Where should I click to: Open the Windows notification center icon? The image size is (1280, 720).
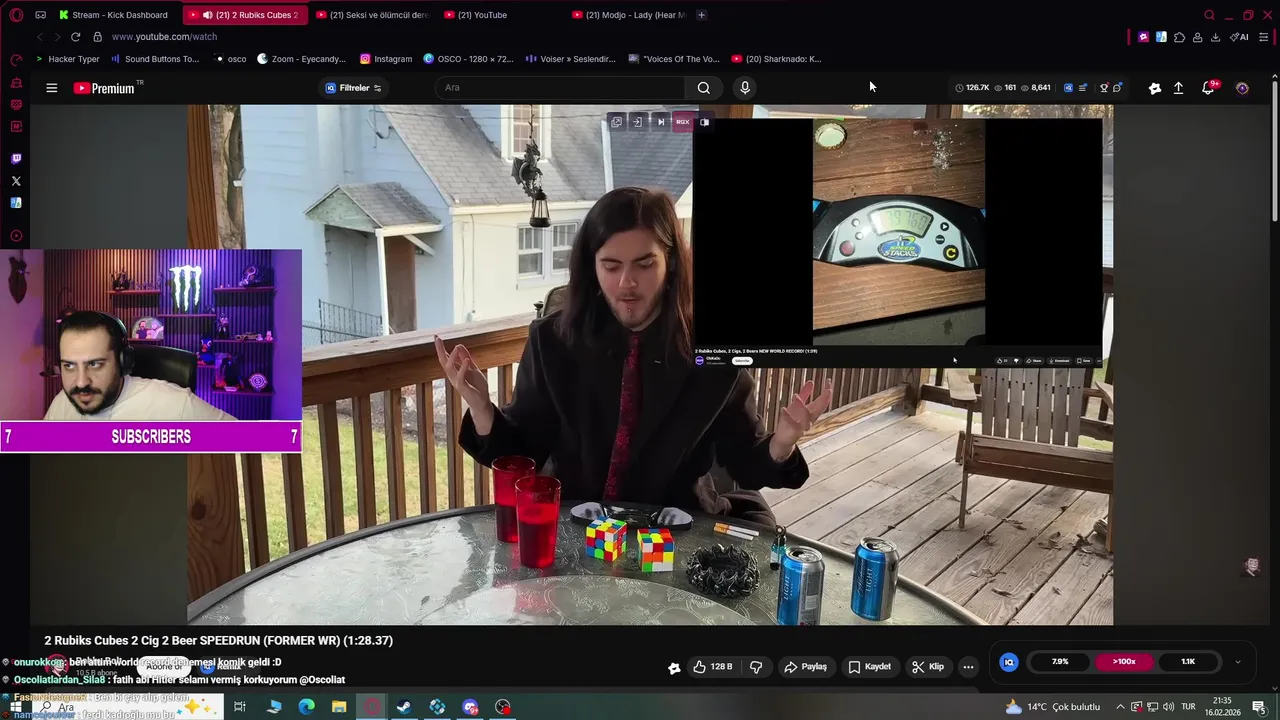coord(1259,707)
